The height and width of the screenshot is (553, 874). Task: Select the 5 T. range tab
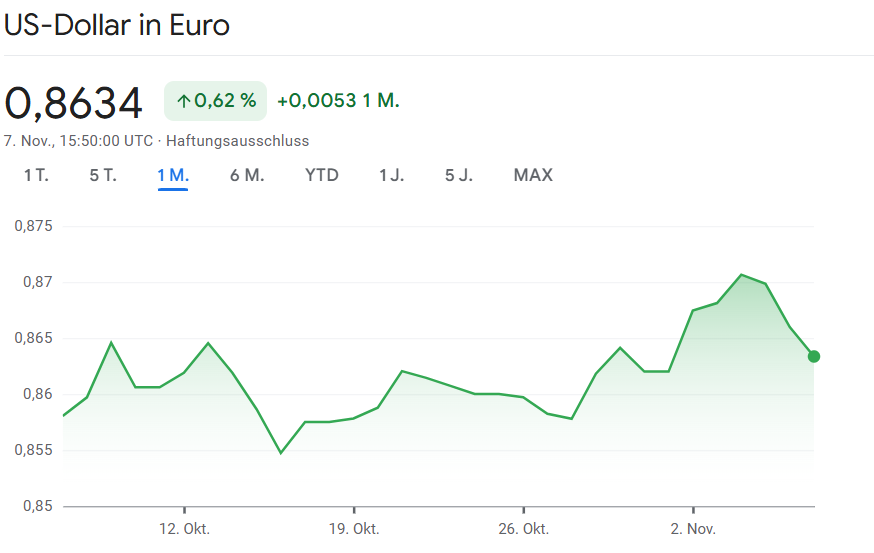coord(103,176)
